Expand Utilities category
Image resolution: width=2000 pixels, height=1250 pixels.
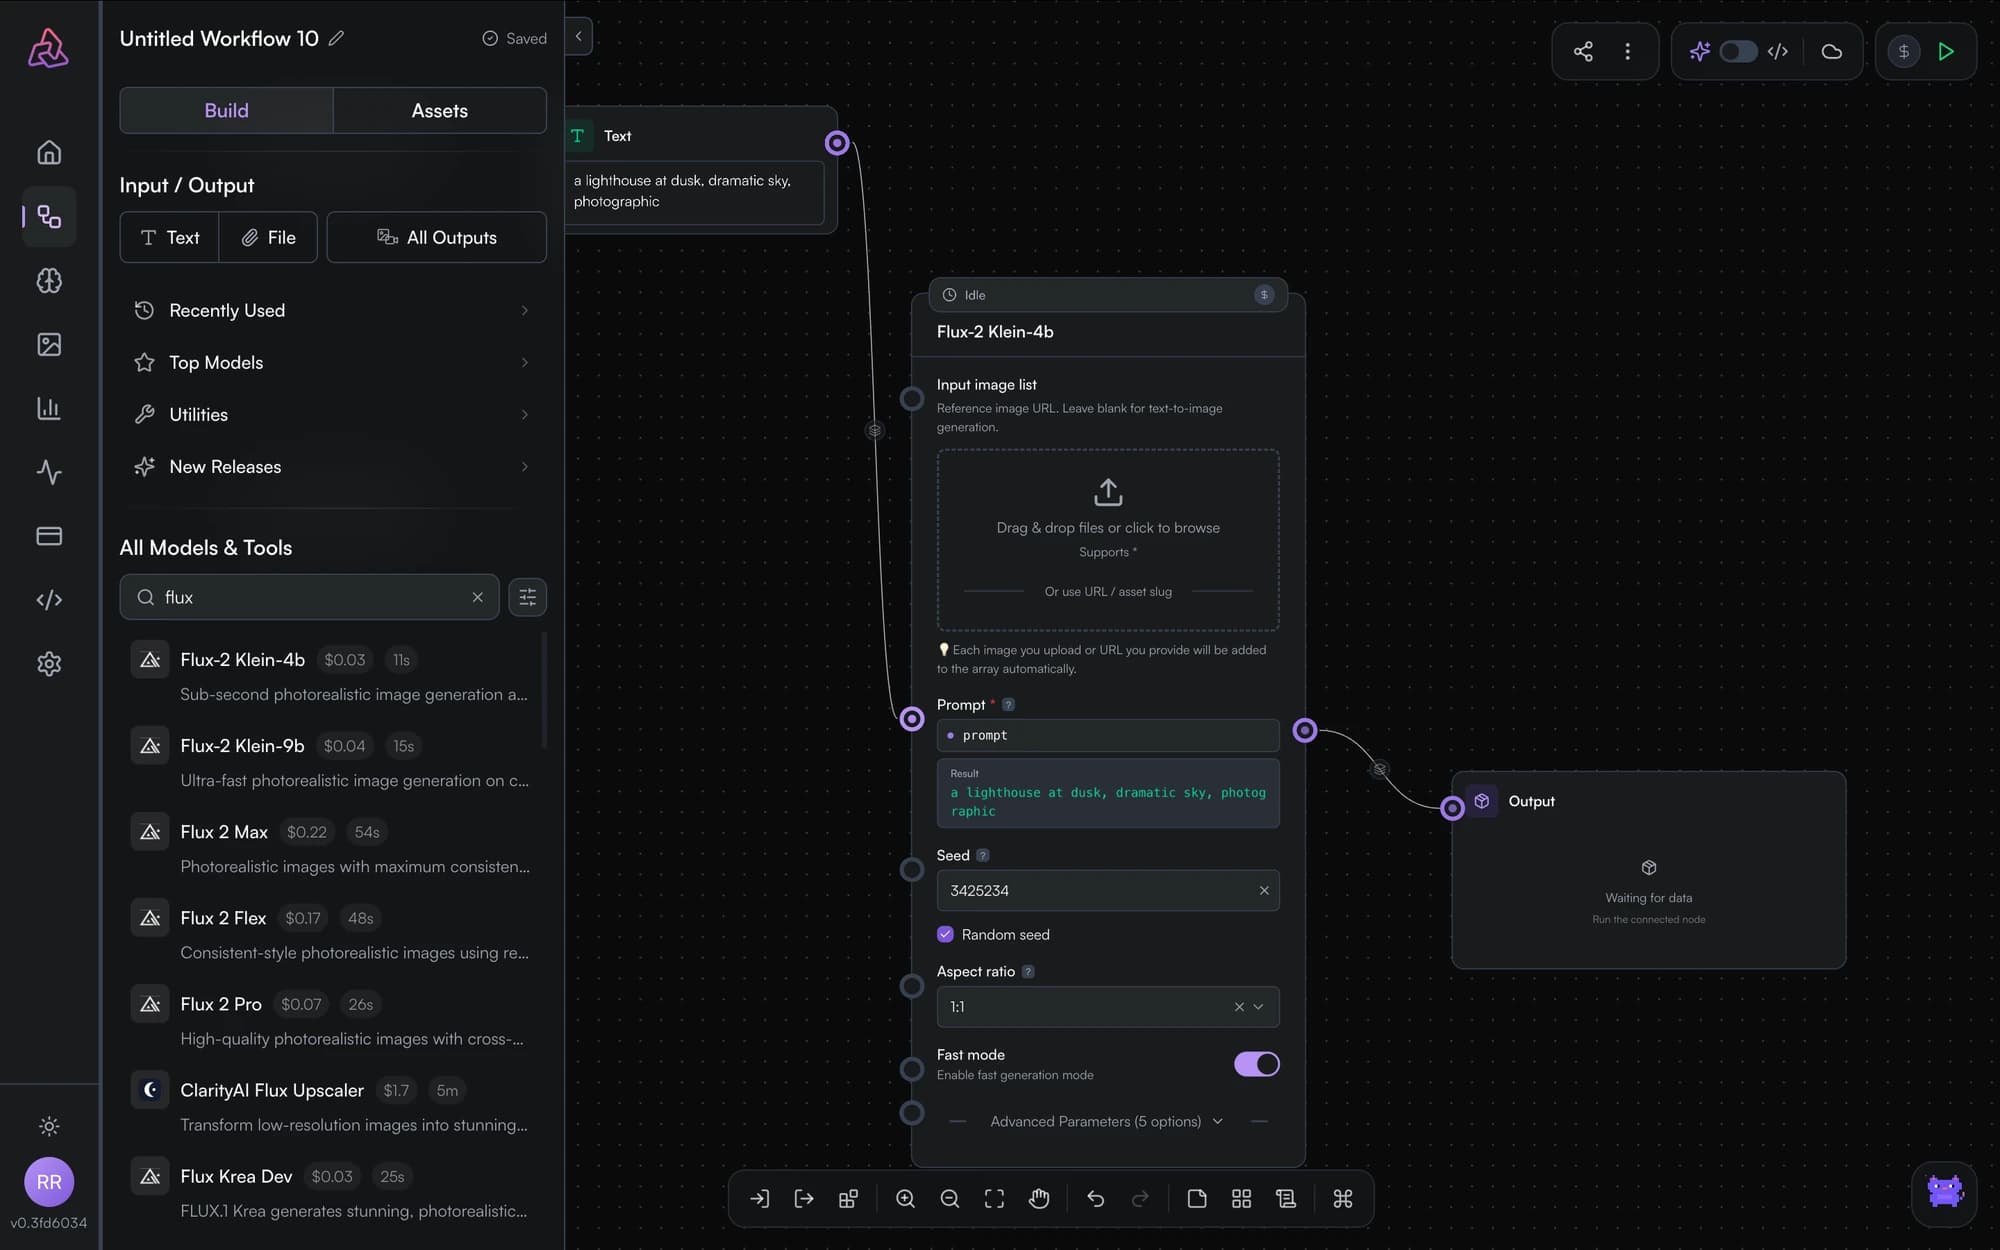click(333, 414)
